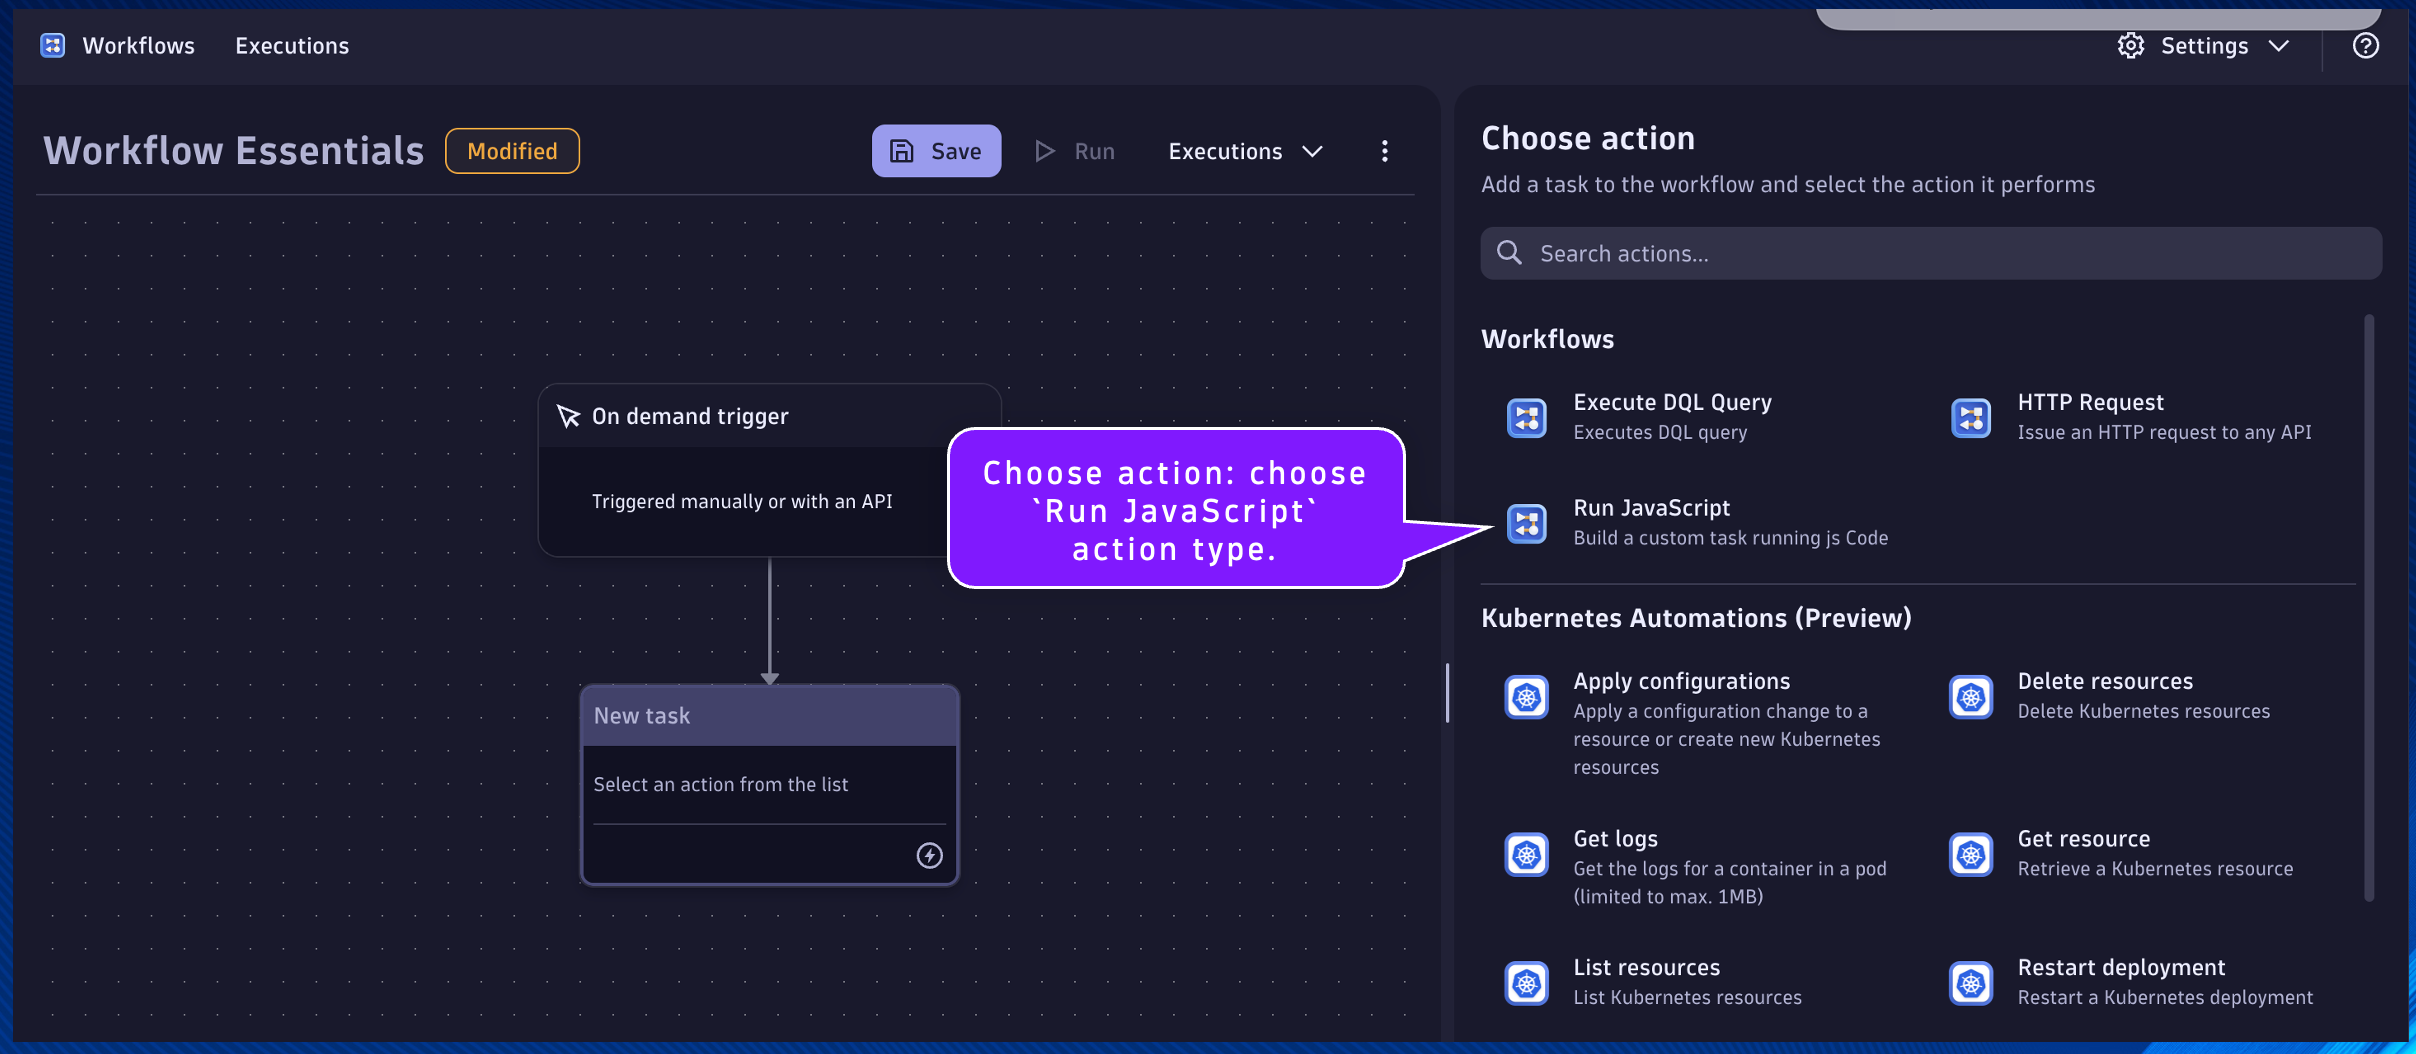Viewport: 2416px width, 1054px height.
Task: Click the actions list vertical scrollbar
Action: coord(2369,608)
